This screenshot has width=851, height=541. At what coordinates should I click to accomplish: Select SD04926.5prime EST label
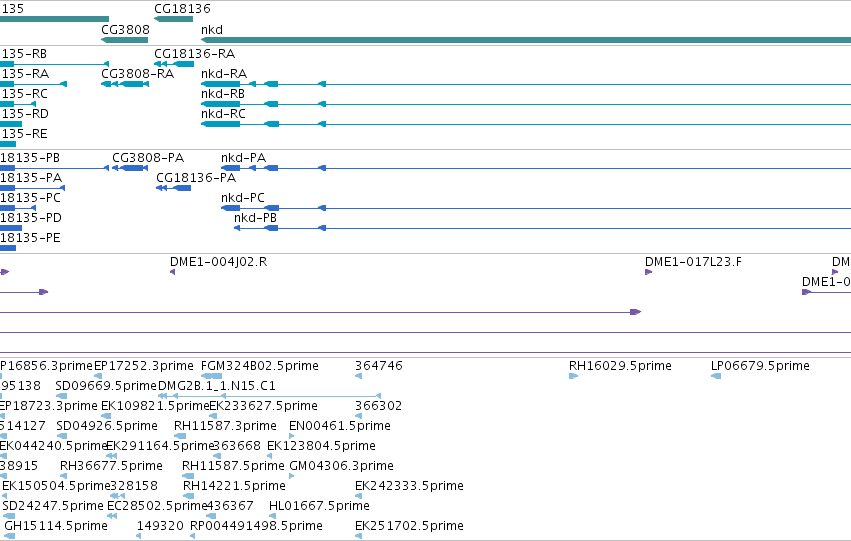click(x=107, y=427)
